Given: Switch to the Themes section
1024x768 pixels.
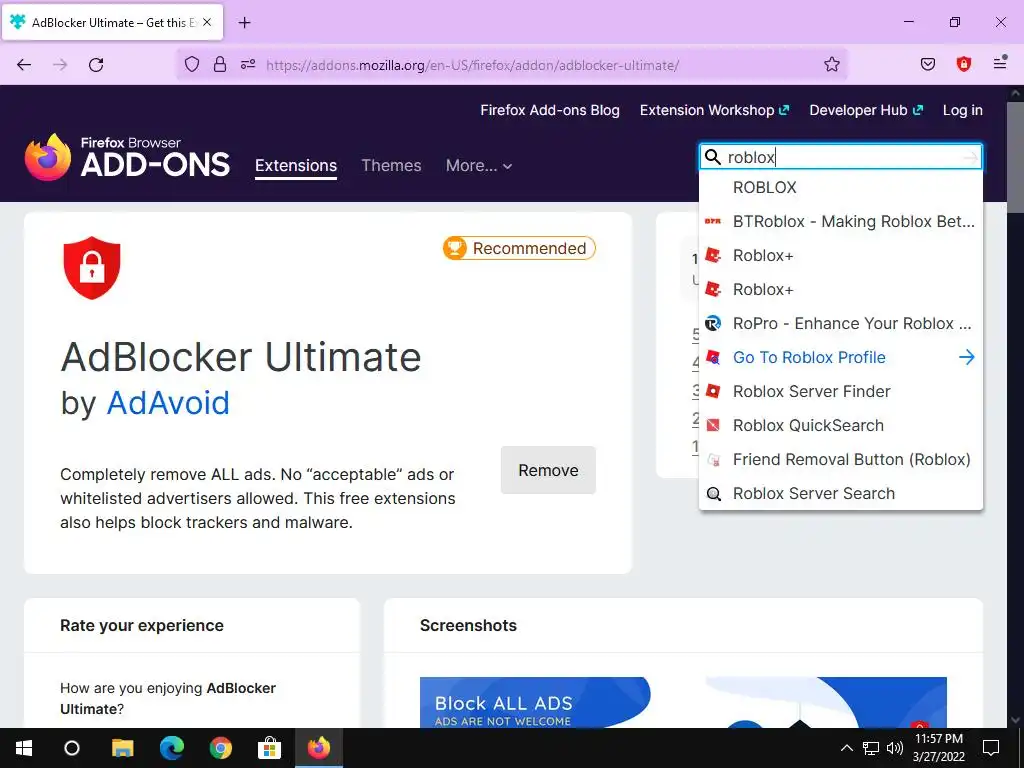Looking at the screenshot, I should [391, 166].
